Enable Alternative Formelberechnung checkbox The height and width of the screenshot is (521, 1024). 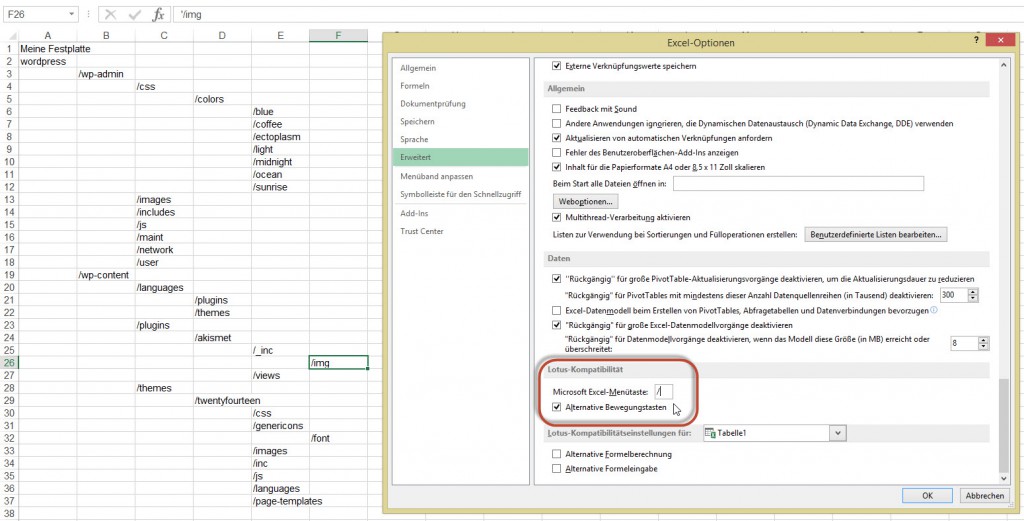tap(558, 454)
